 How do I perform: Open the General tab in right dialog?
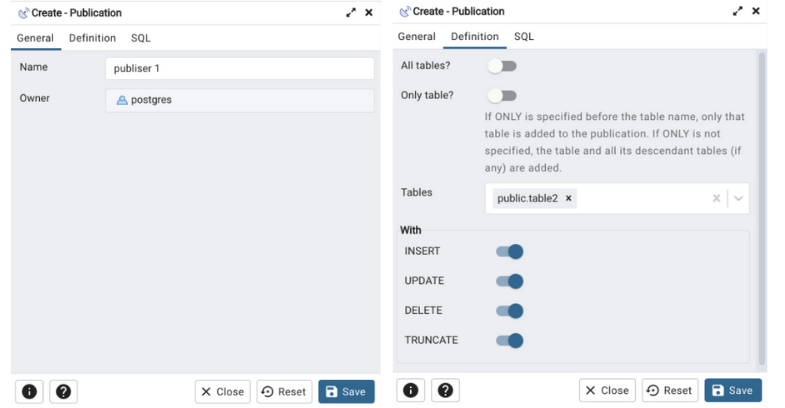(x=417, y=37)
